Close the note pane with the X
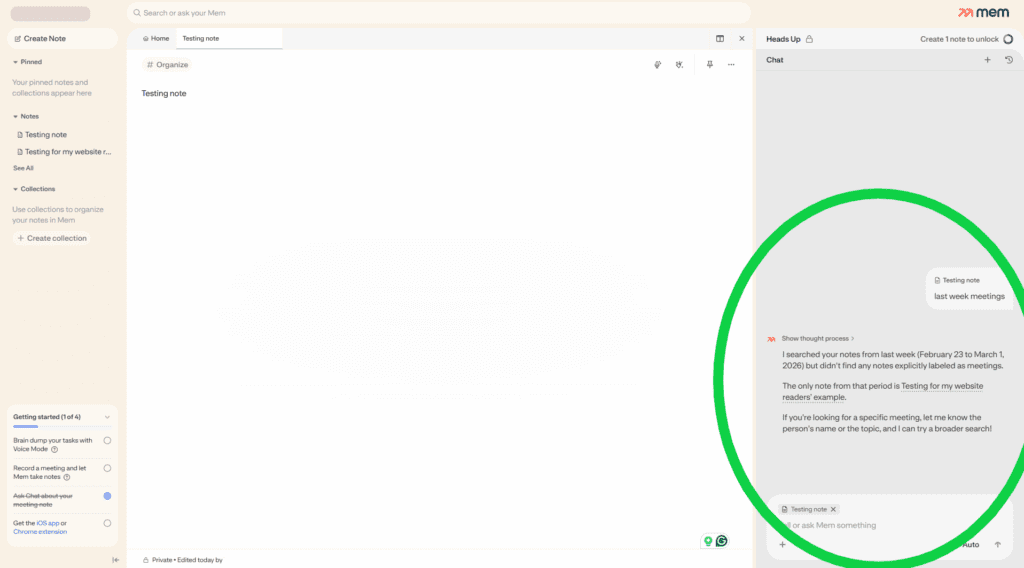This screenshot has width=1024, height=568. click(x=741, y=39)
